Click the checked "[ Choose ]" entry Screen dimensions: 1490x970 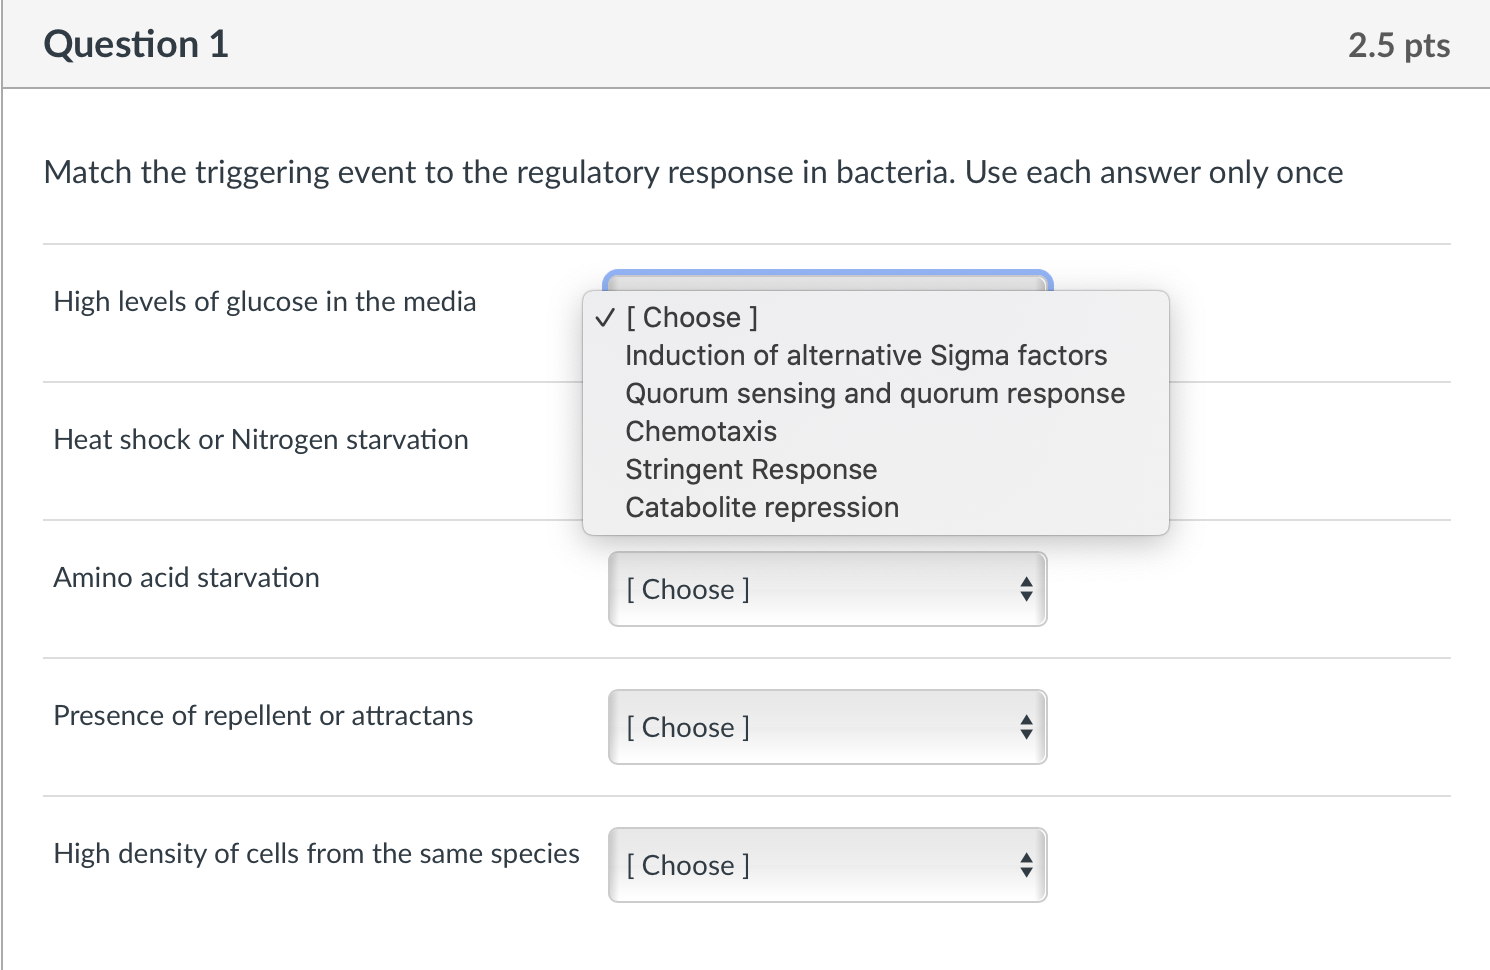[x=690, y=317]
